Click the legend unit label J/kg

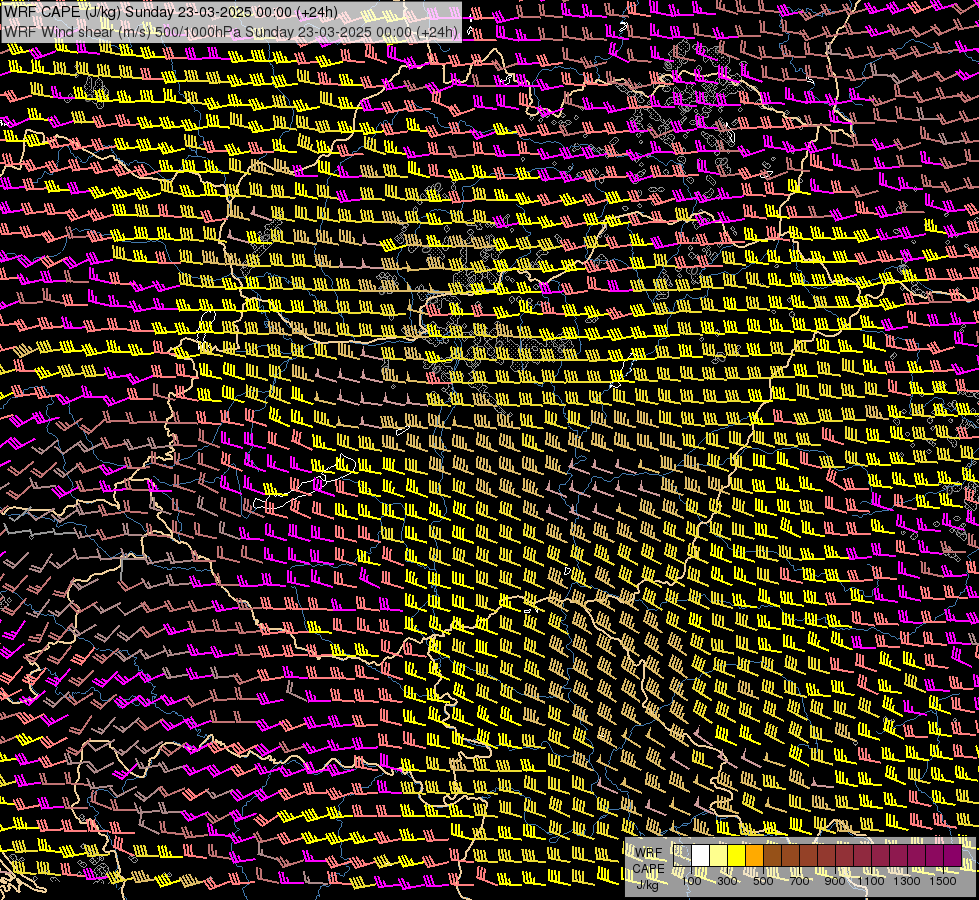coord(647,885)
